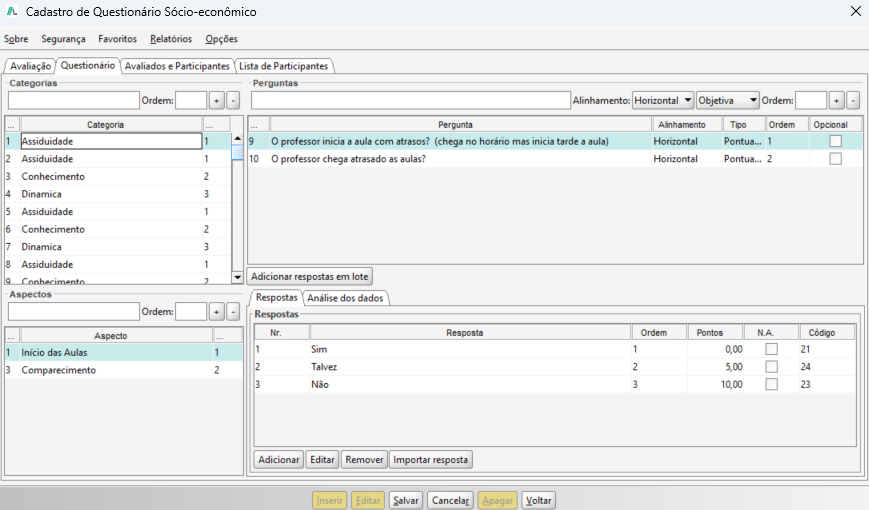Select category row 3 Conhecimento

coord(117,176)
